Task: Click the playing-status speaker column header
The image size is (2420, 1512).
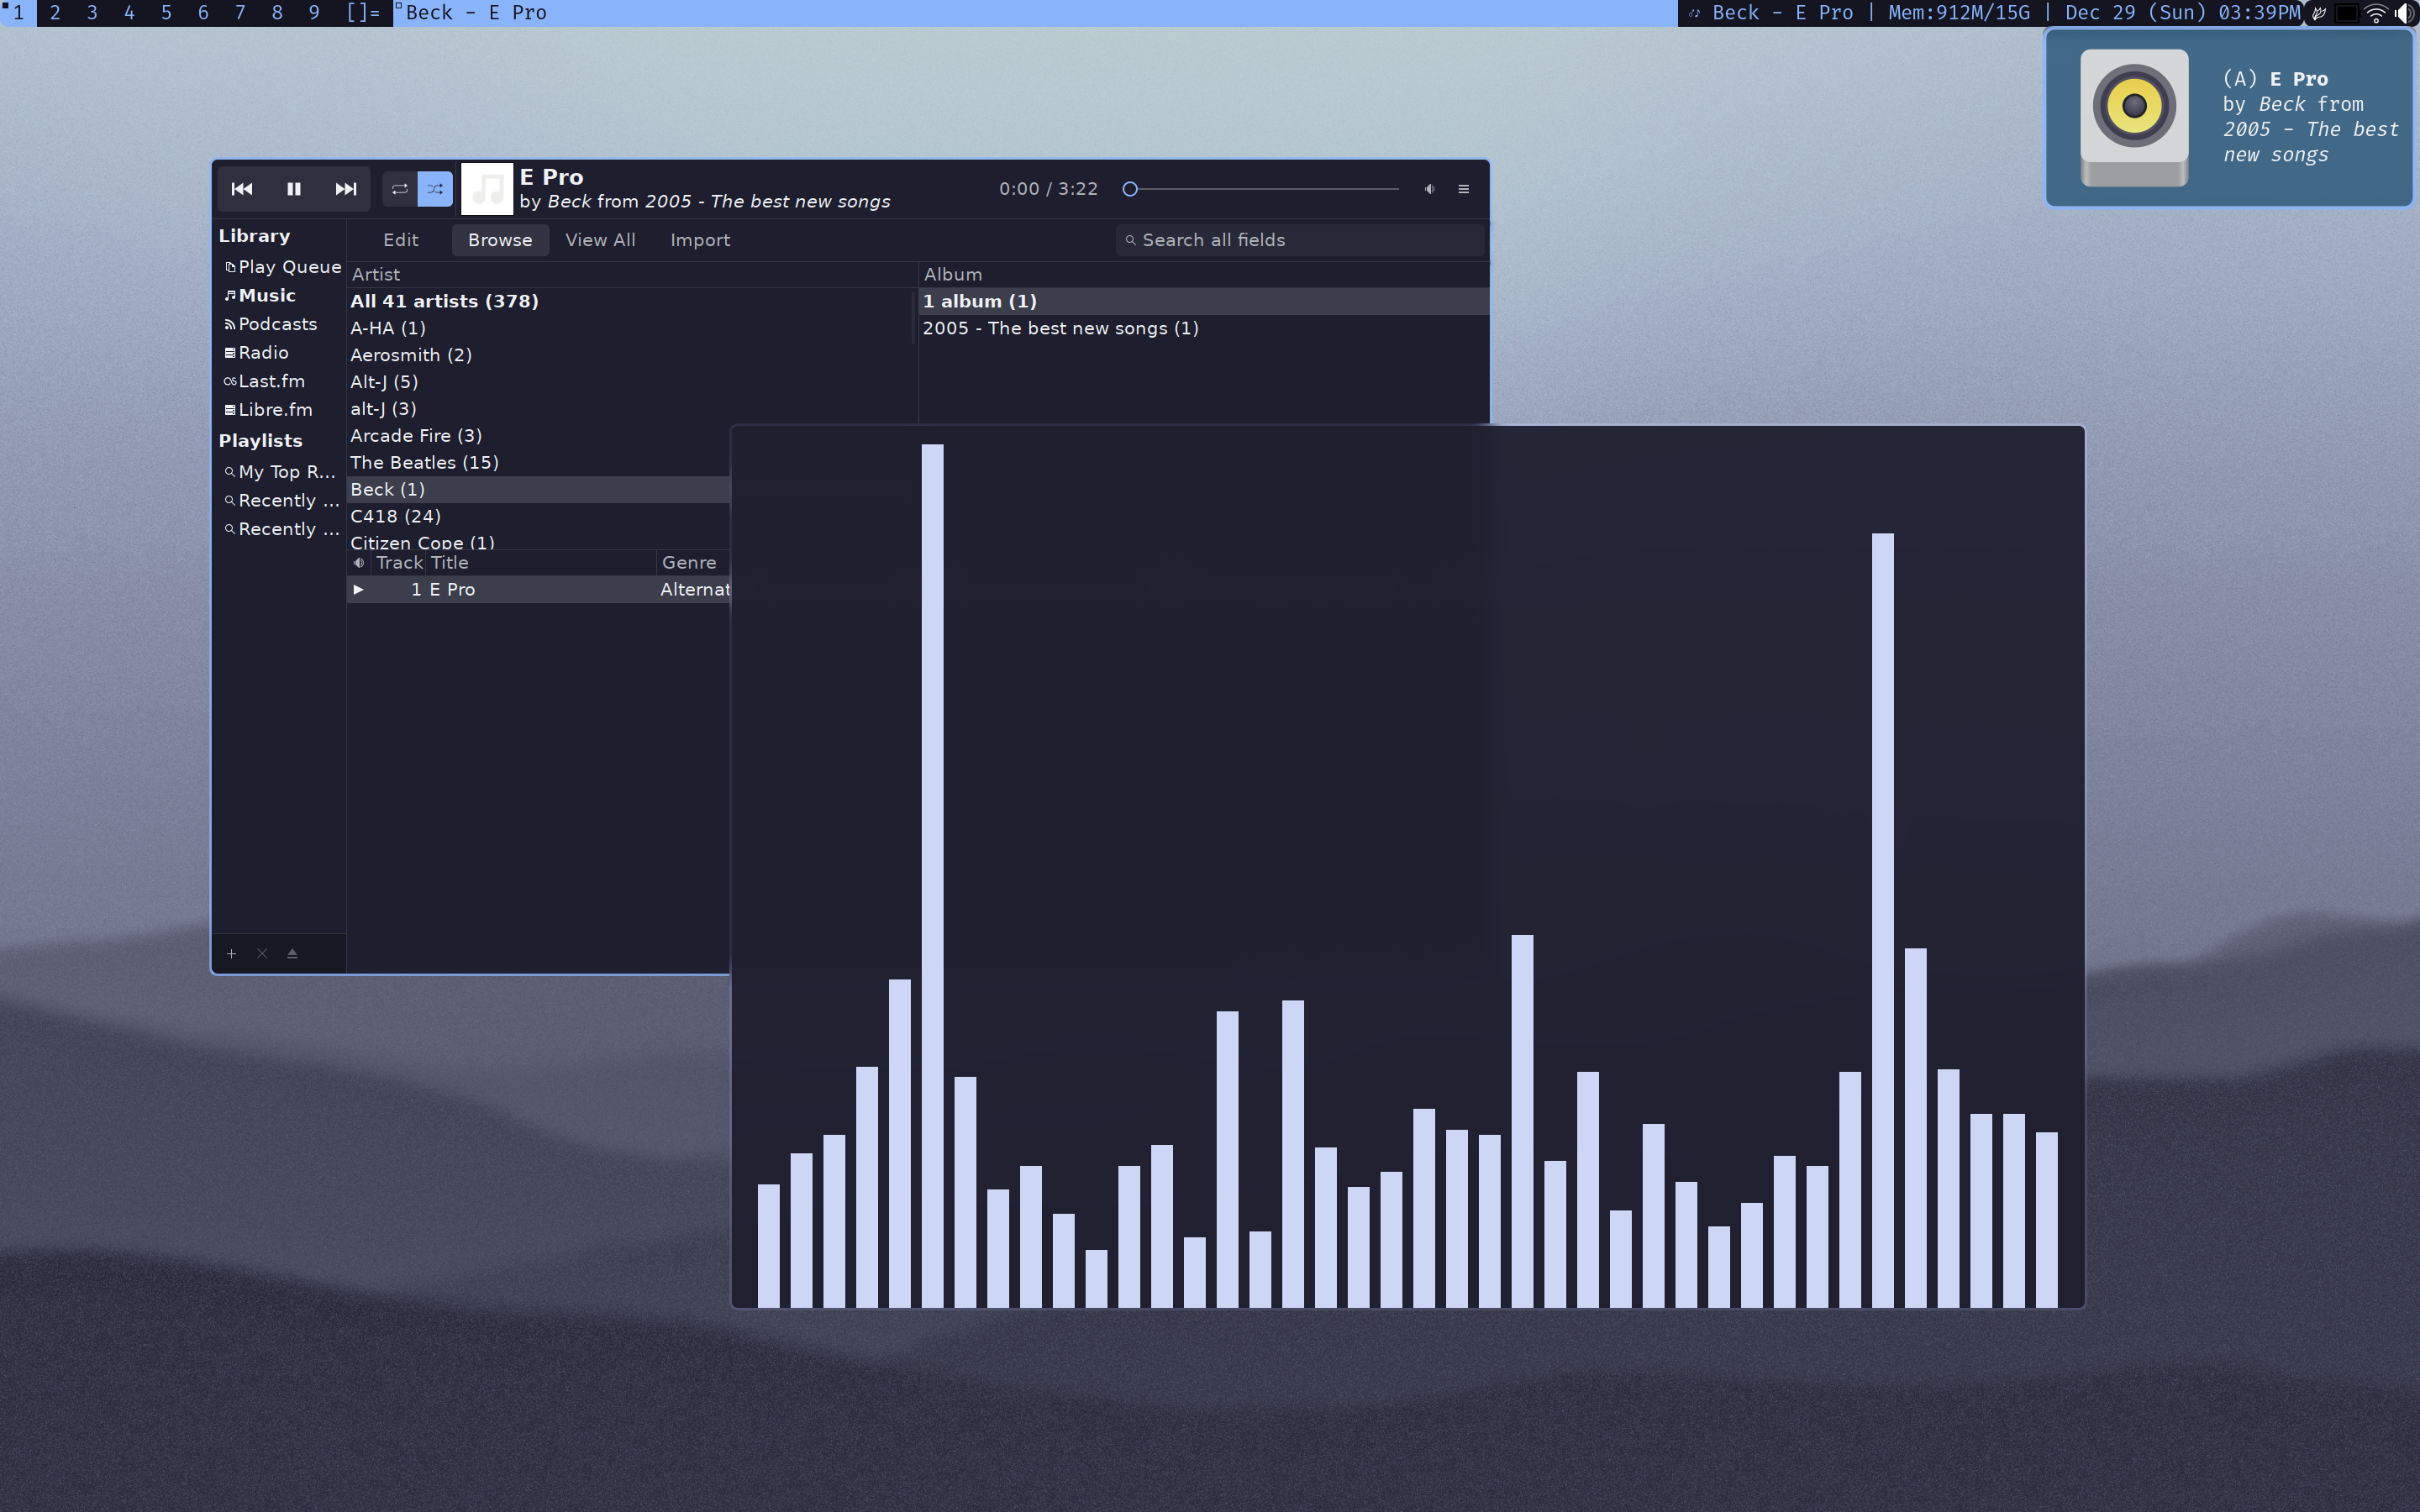Action: (359, 563)
